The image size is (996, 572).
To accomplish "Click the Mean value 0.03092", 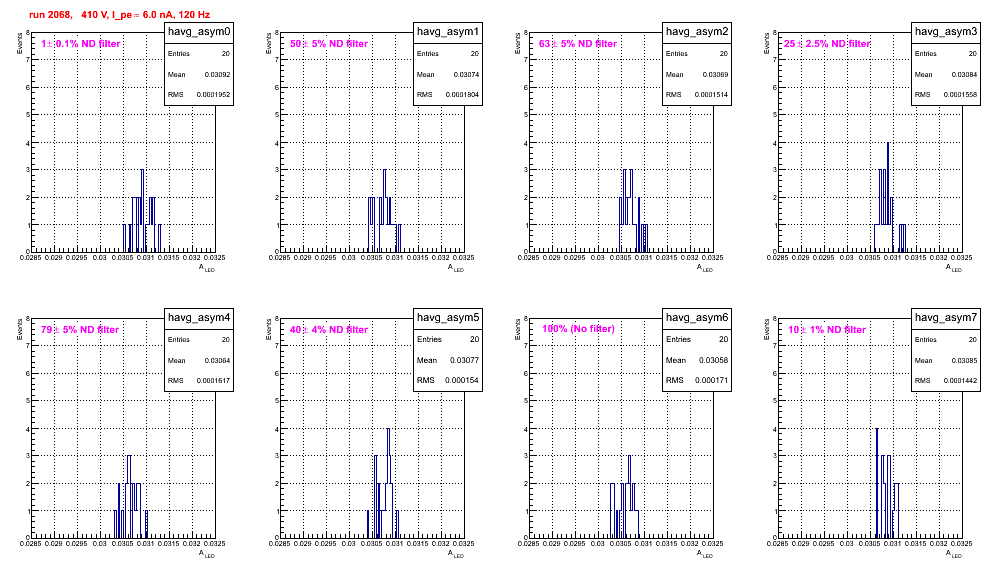I will [217, 74].
